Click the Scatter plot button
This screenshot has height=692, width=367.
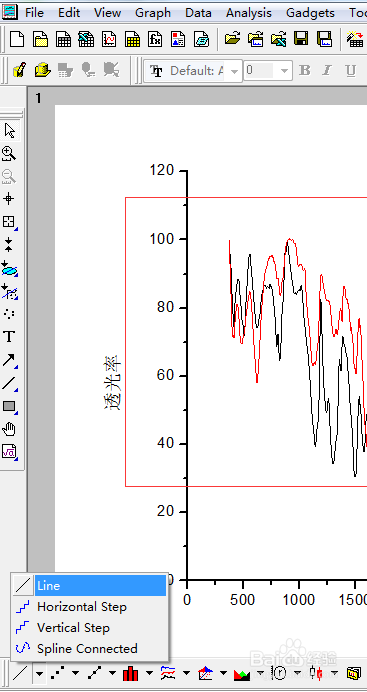coord(57,673)
